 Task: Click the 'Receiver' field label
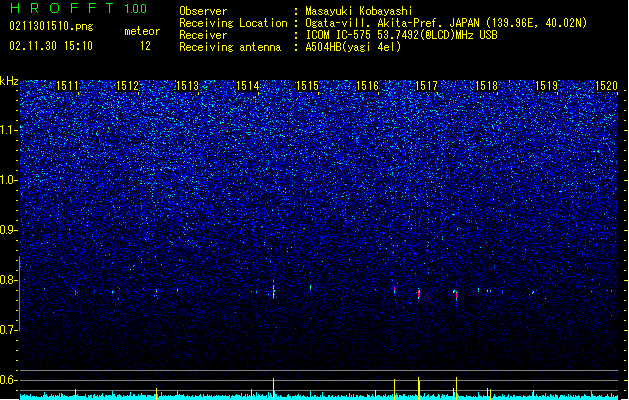(x=203, y=35)
